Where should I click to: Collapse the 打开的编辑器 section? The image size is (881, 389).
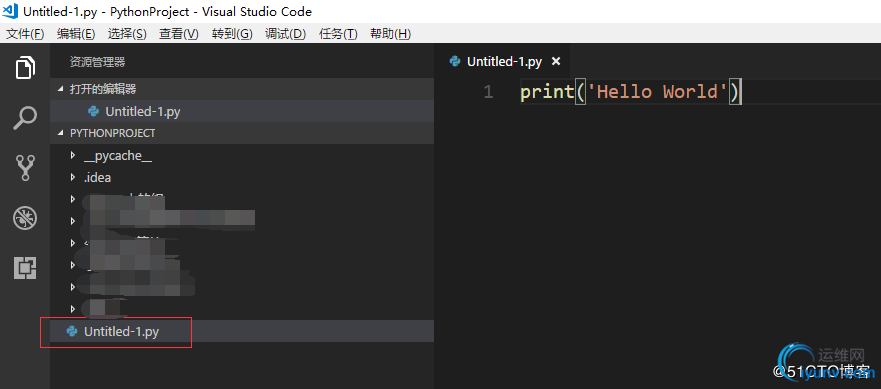[x=61, y=89]
